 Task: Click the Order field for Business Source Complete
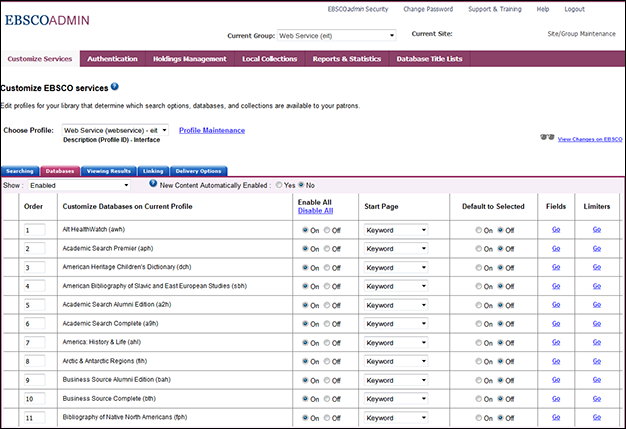(34, 399)
